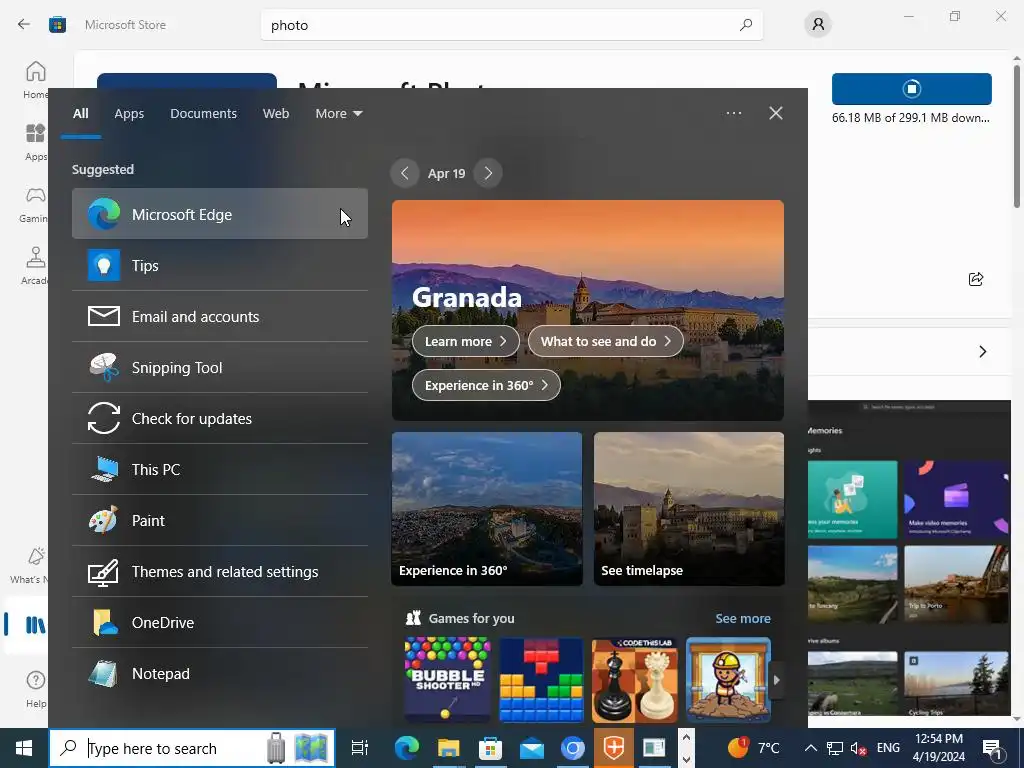Screen dimensions: 1024x768
Task: Click Experience in 360° pill button
Action: coord(486,385)
